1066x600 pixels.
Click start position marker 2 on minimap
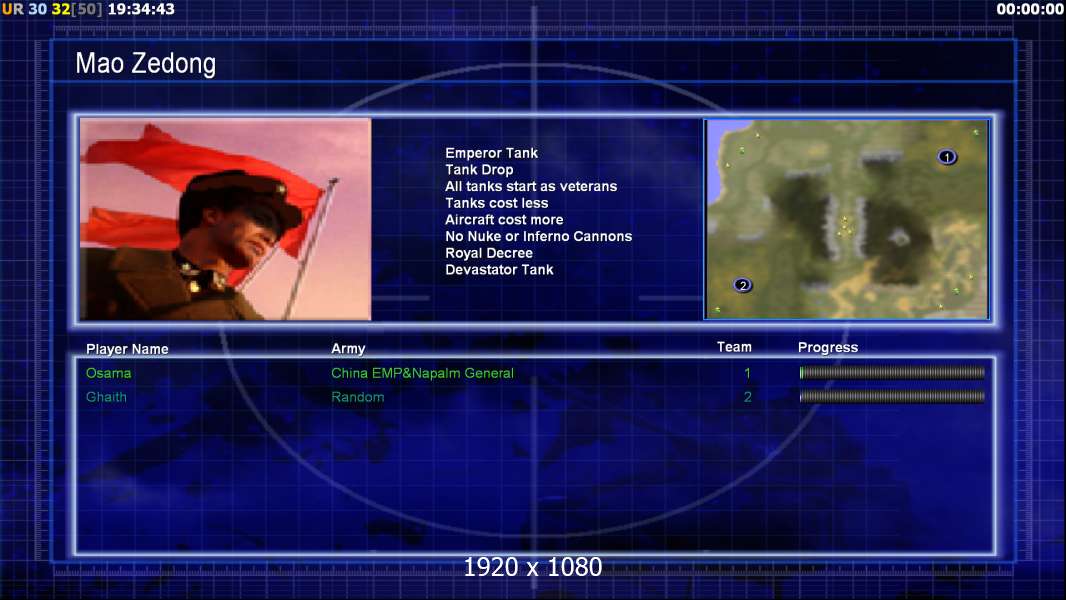point(742,285)
